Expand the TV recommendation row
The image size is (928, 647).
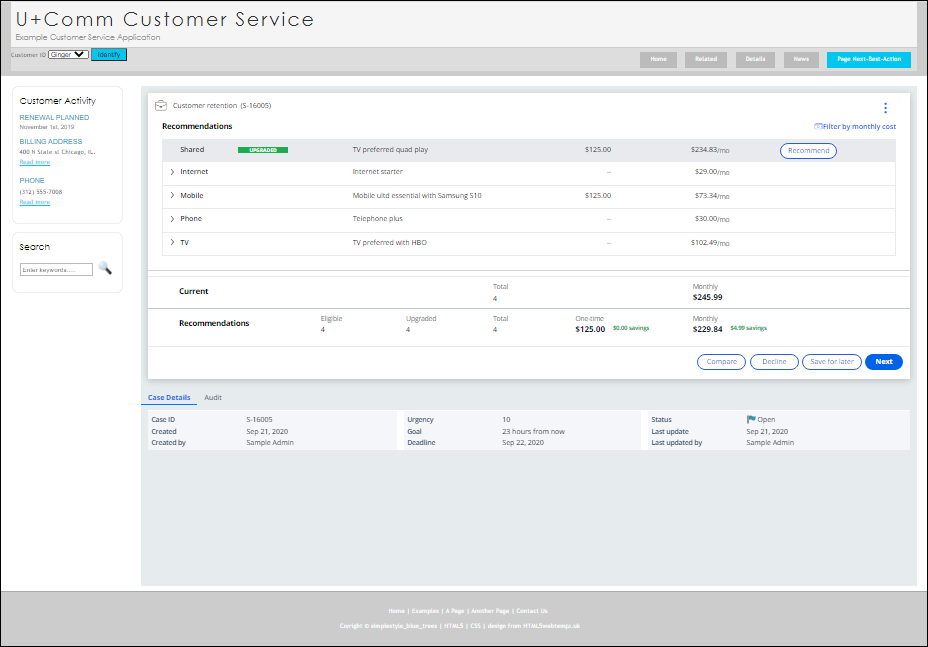[x=173, y=242]
